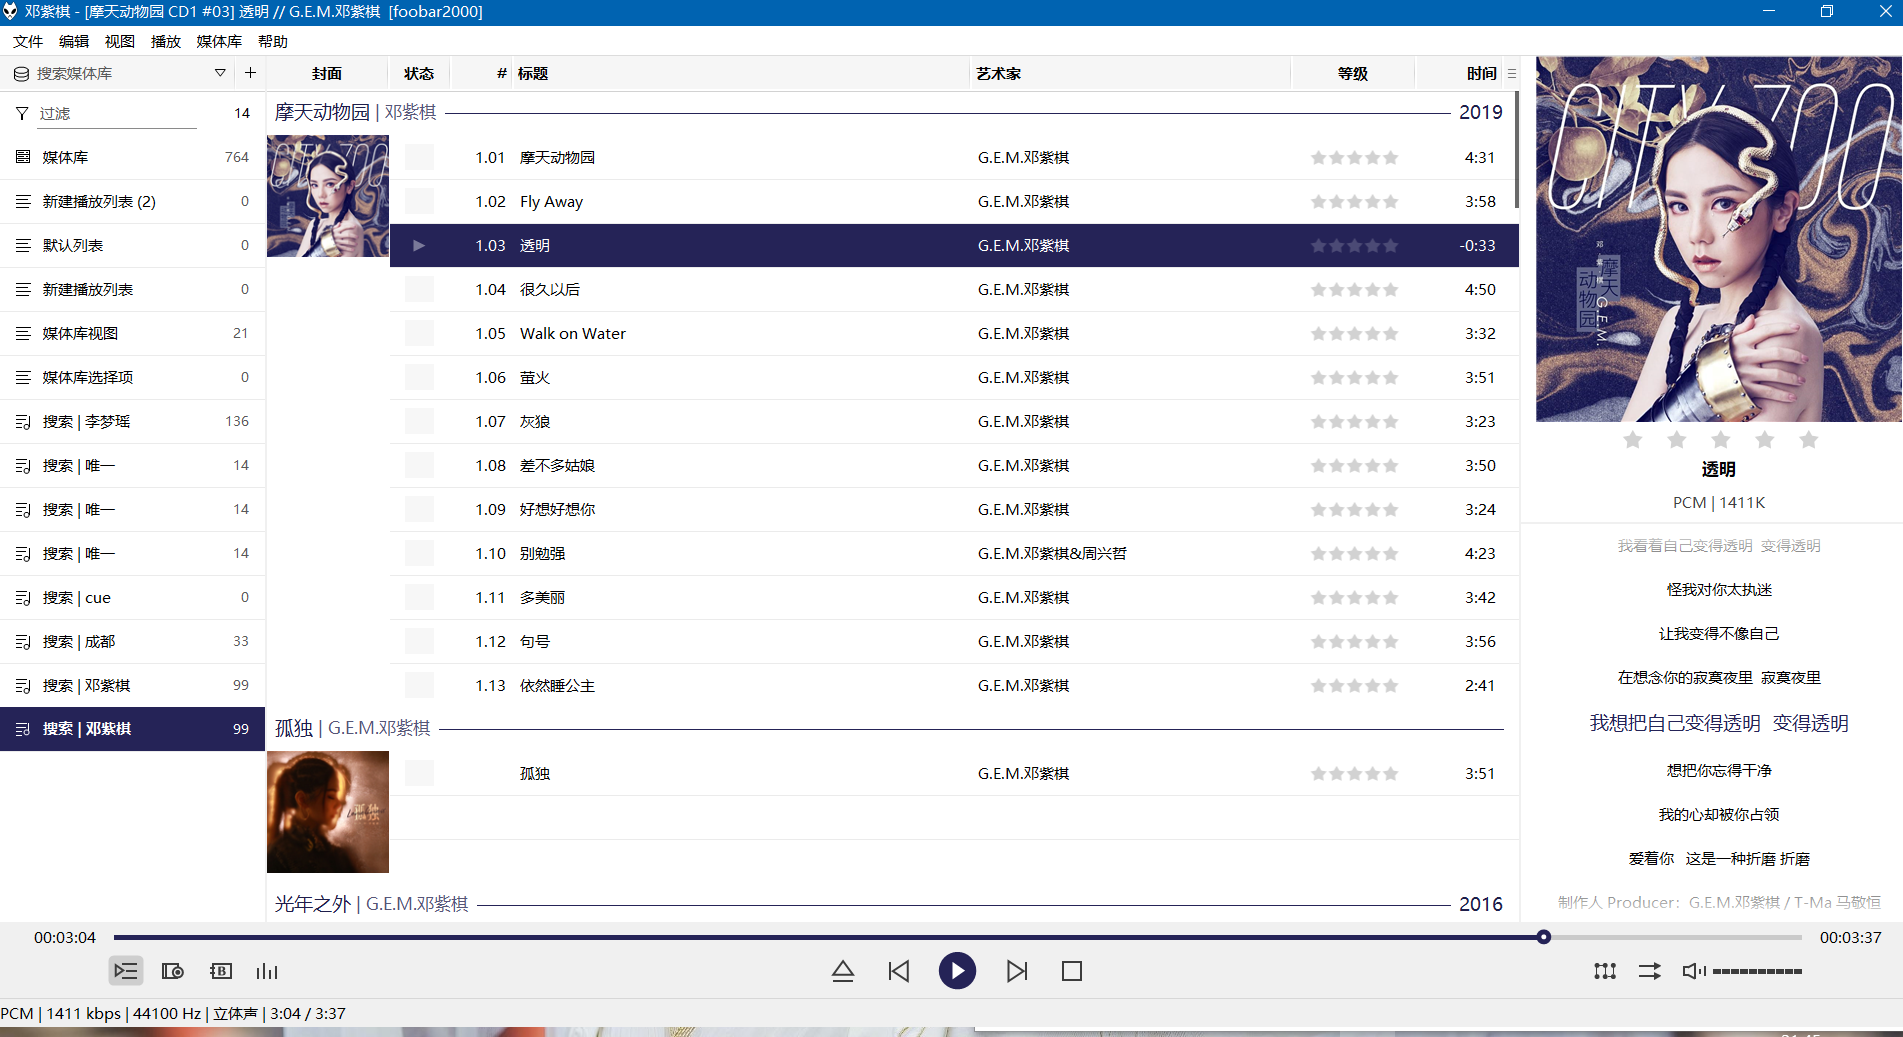Viewport: 1903px width, 1037px height.
Task: Click the large album art on right panel
Action: coord(1719,239)
